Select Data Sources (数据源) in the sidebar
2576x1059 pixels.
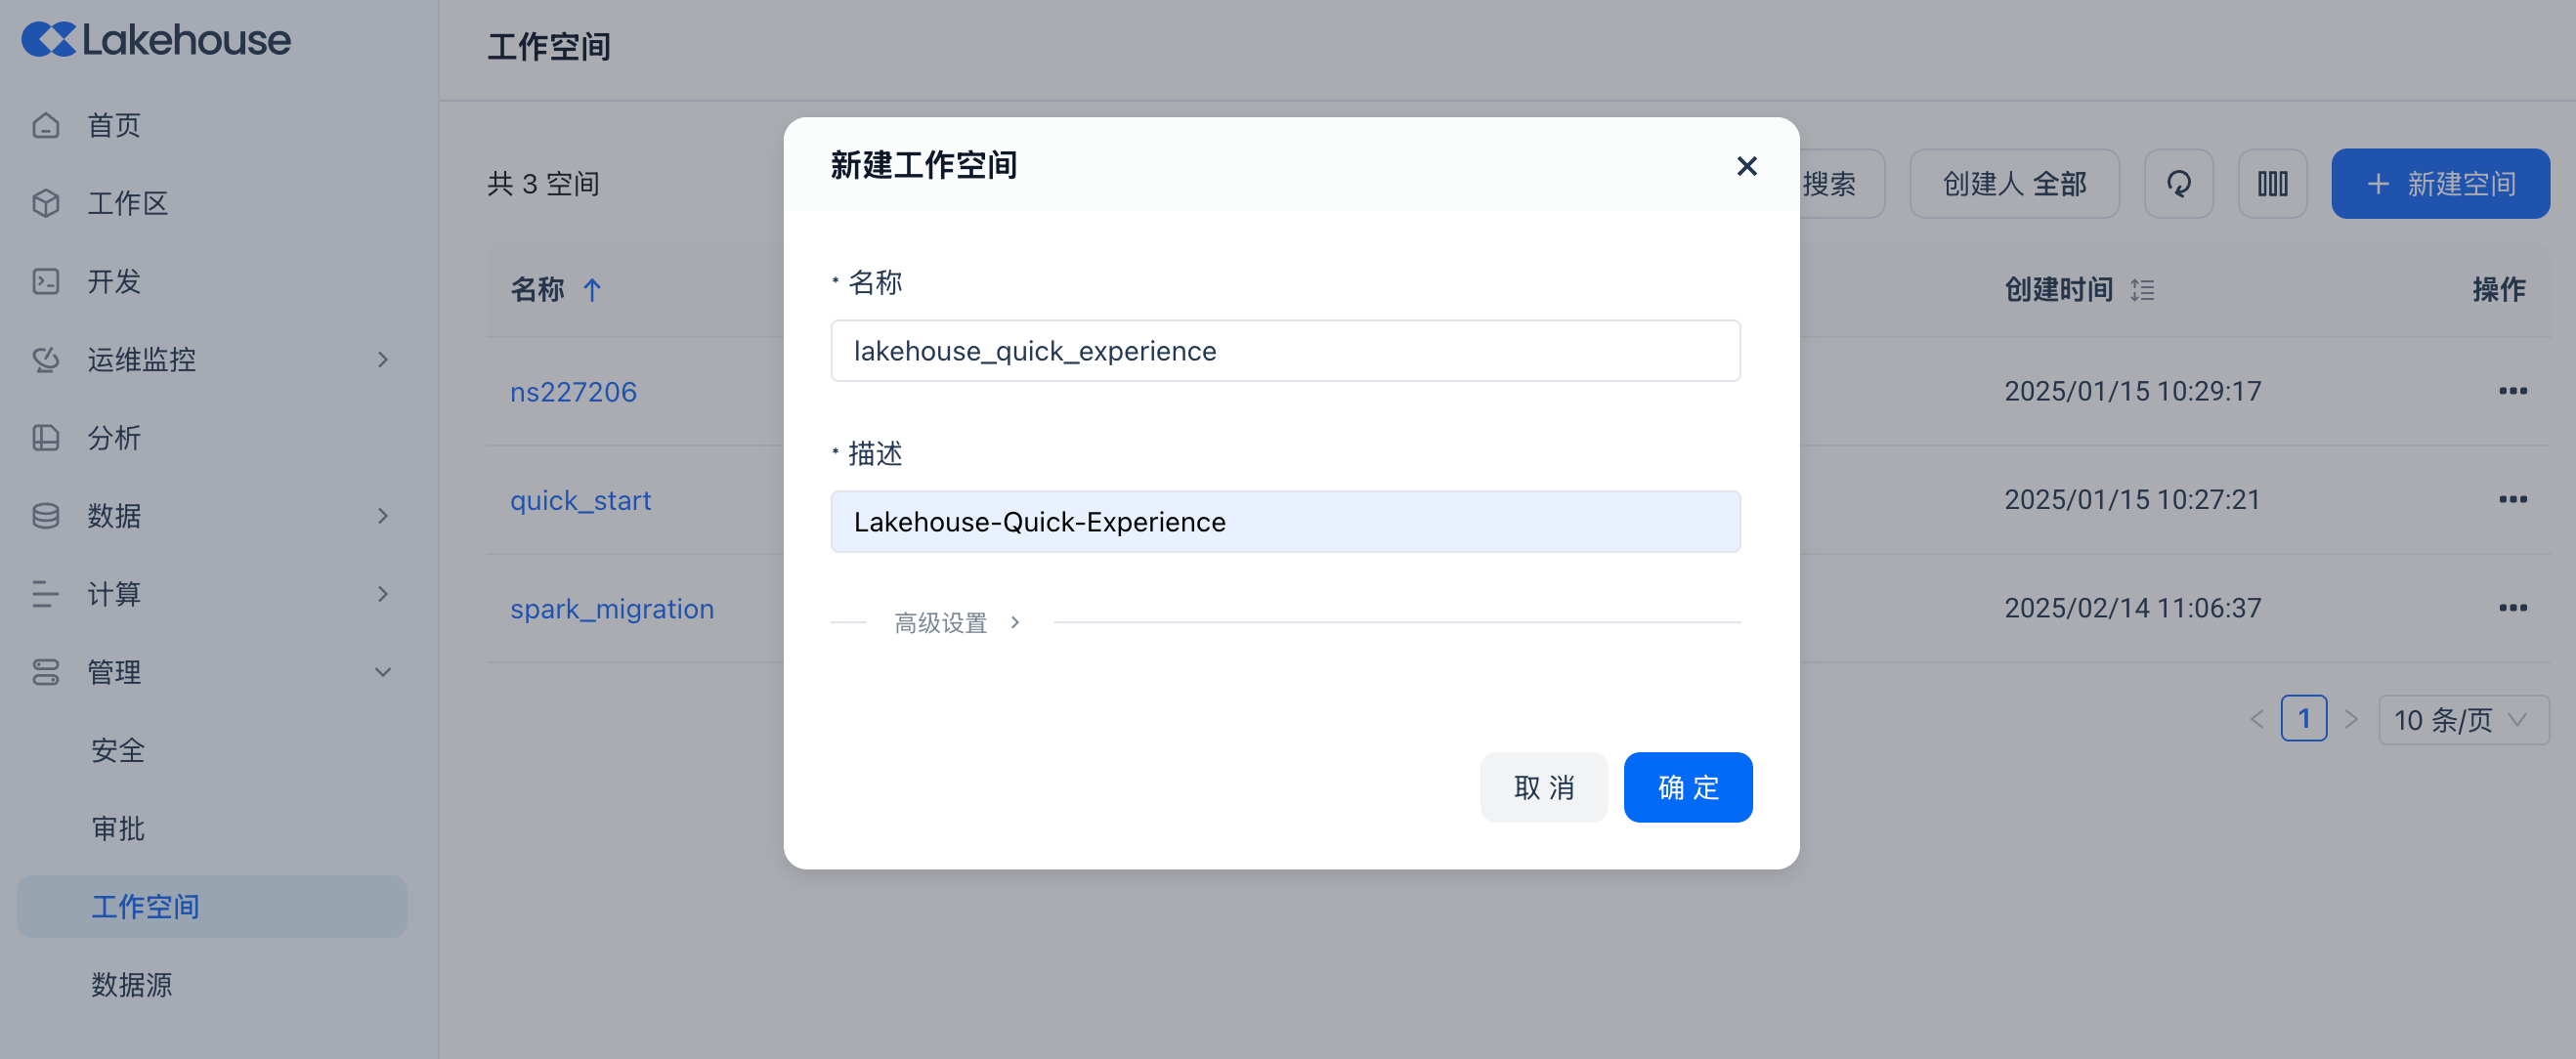(132, 985)
